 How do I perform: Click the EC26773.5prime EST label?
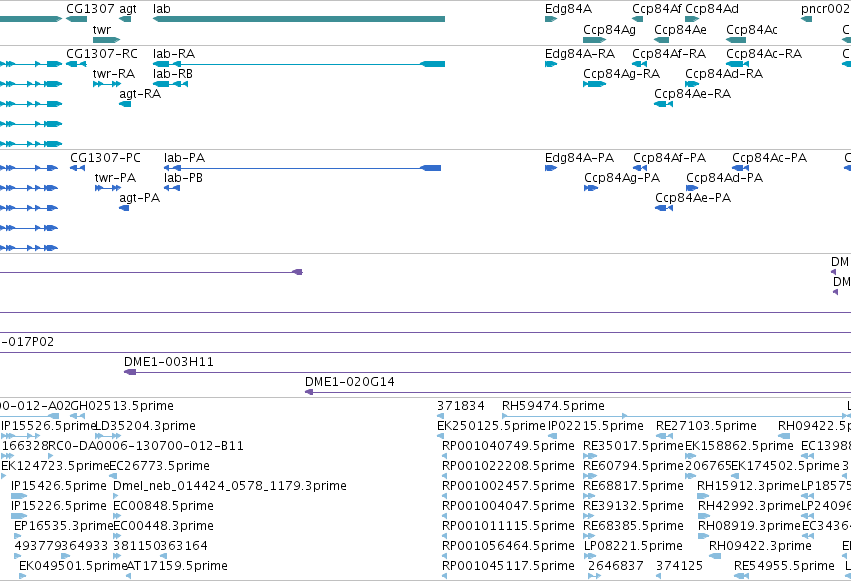[x=160, y=466]
